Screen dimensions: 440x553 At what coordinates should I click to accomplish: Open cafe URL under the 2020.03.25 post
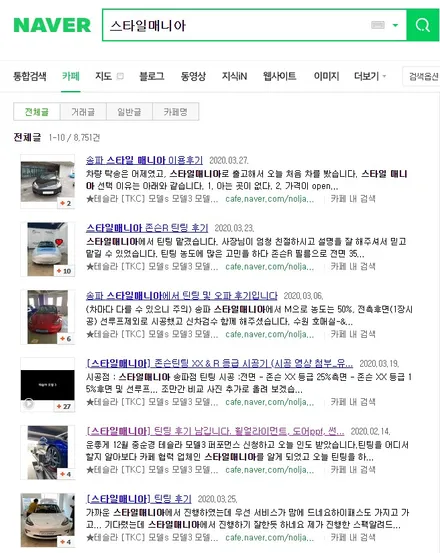coord(270,537)
